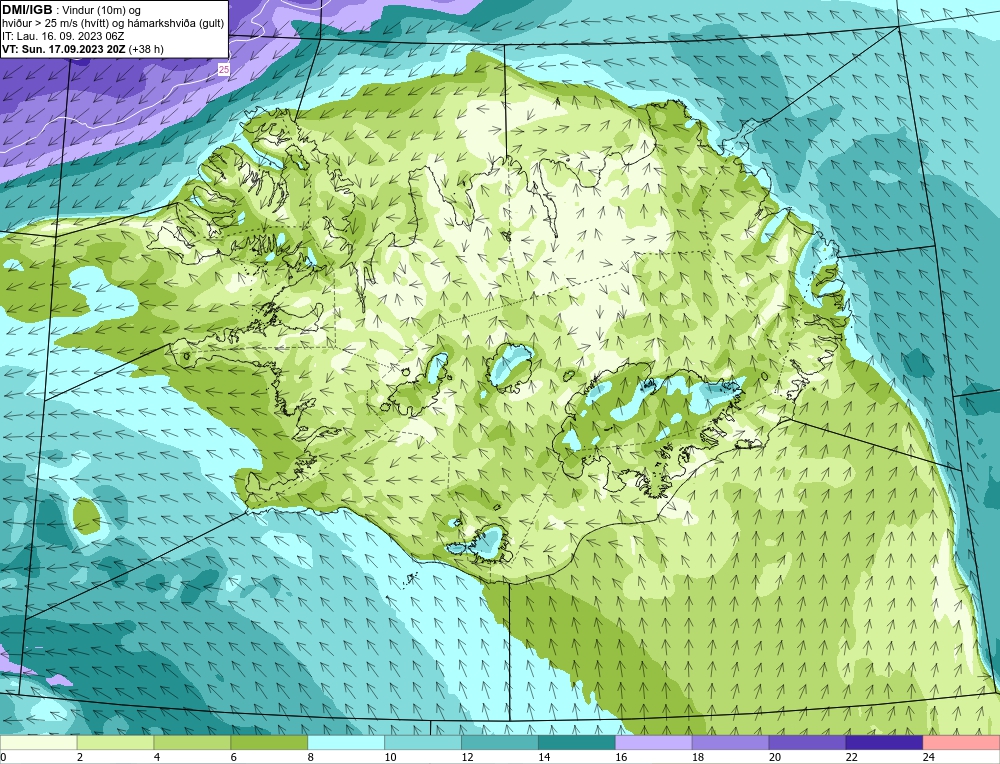Click the 'IT: Lau. 16. 09. 2023 06Z' line
The width and height of the screenshot is (1000, 764).
click(63, 36)
